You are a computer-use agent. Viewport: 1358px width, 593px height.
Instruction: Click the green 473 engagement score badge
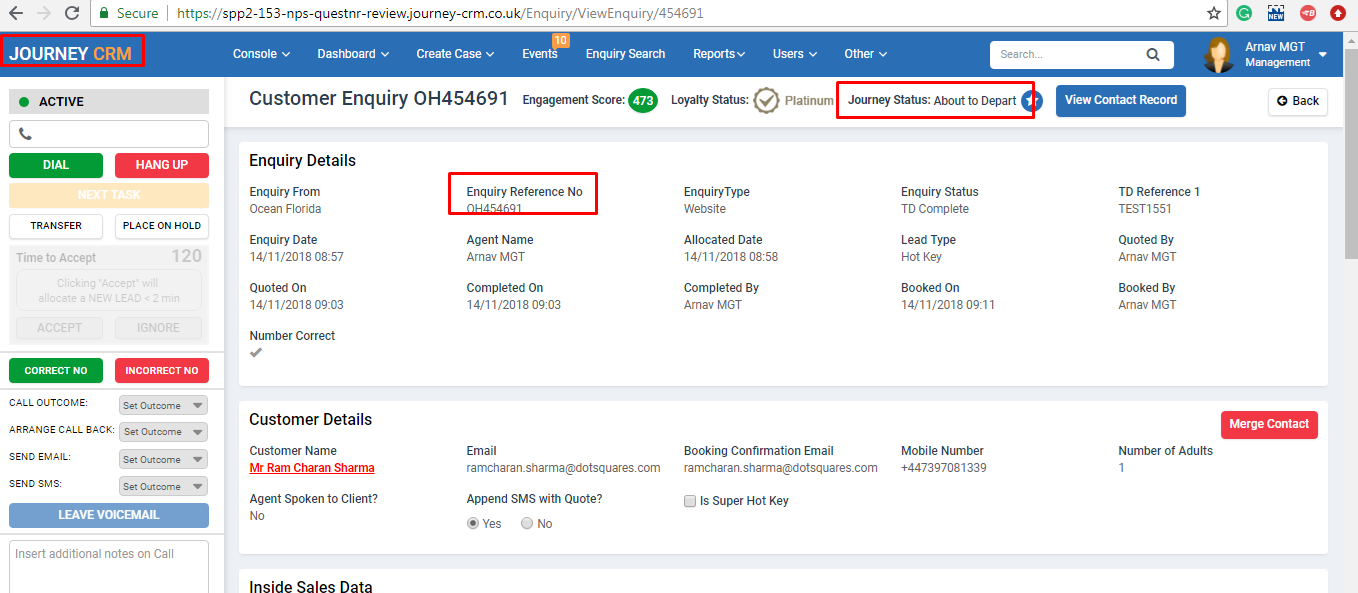click(x=643, y=101)
